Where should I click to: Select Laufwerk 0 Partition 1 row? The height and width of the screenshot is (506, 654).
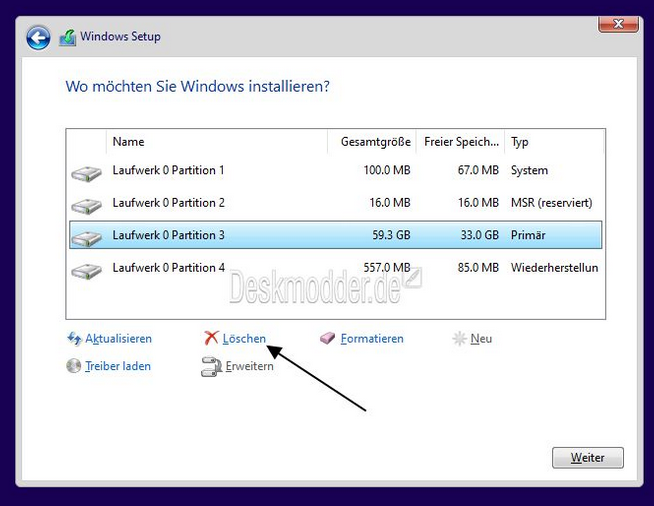pyautogui.click(x=335, y=170)
